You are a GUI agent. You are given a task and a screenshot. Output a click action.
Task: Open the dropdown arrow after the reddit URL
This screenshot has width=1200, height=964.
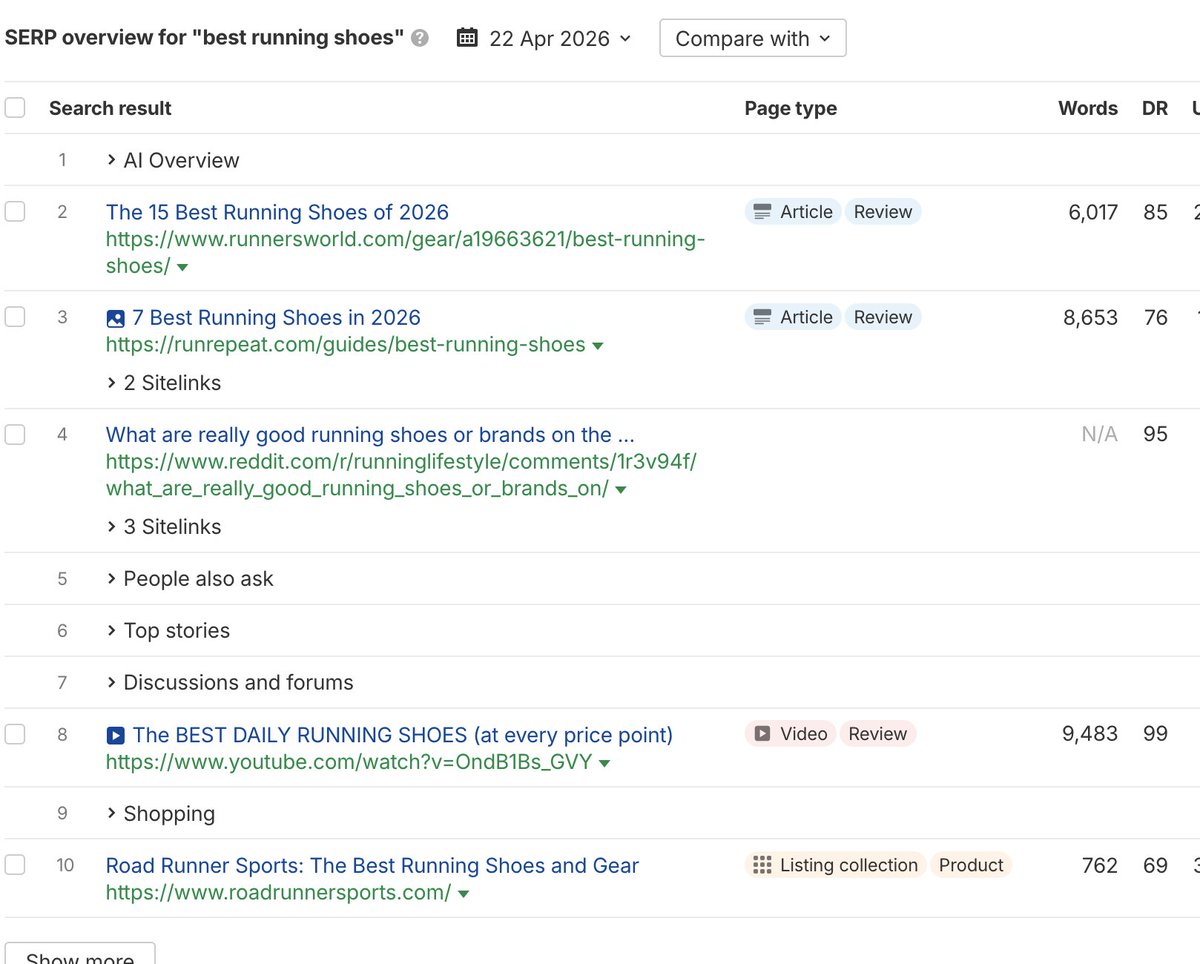(x=621, y=490)
